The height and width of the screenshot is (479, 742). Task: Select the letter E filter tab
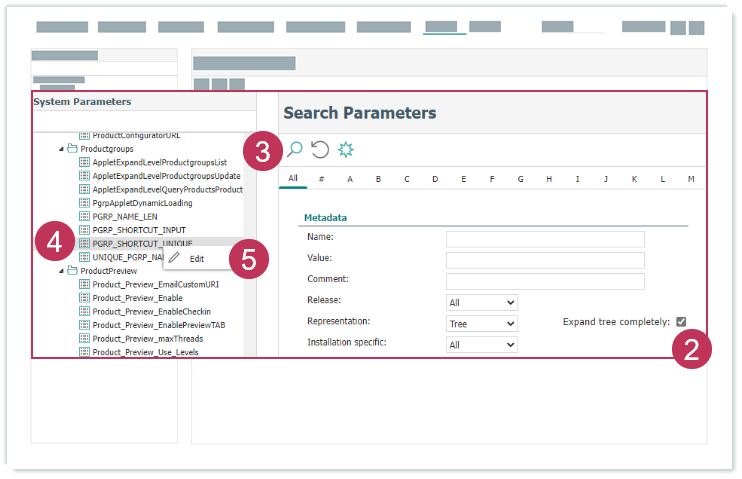[464, 179]
